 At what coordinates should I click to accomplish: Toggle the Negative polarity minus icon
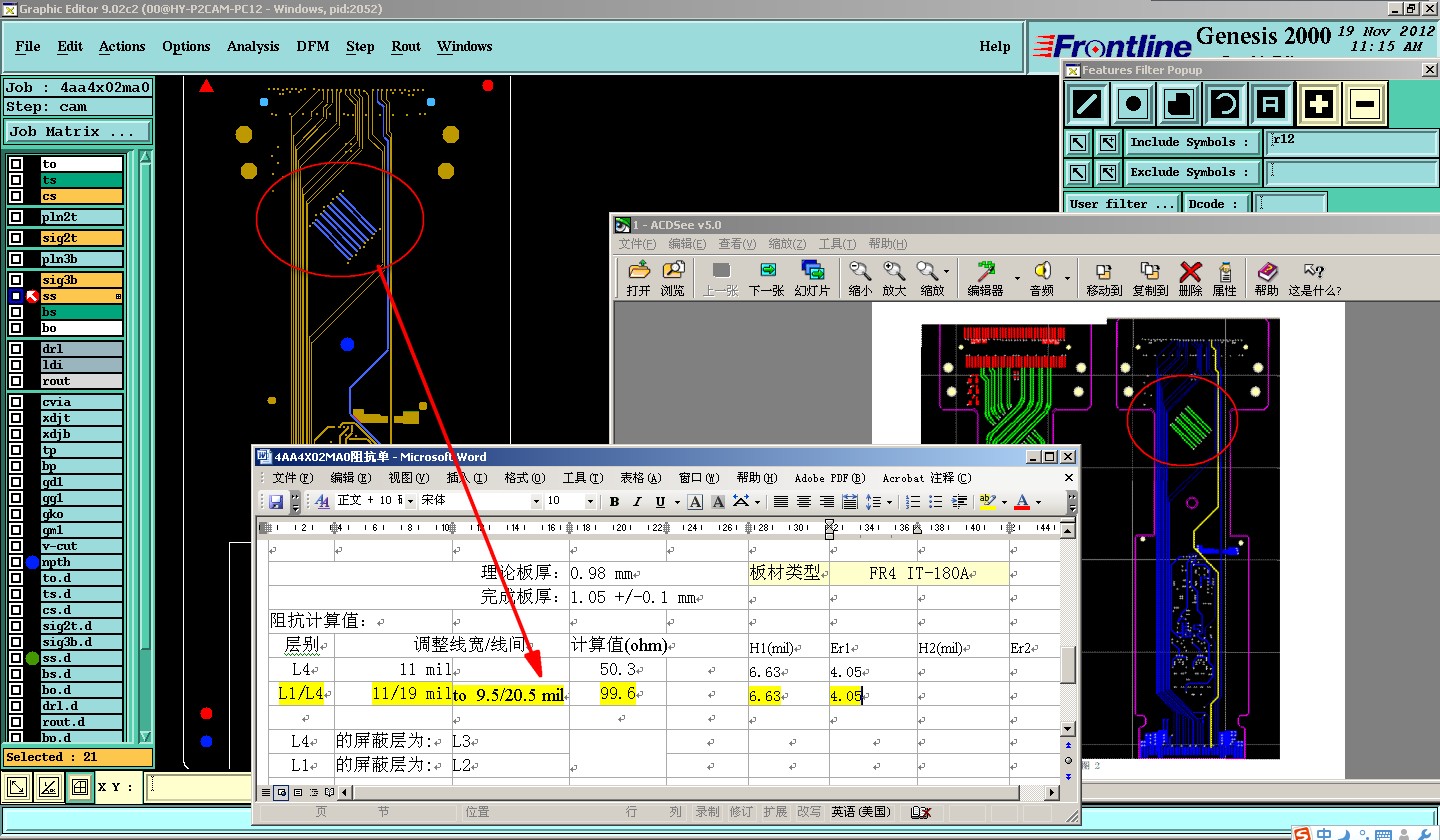coord(1365,103)
